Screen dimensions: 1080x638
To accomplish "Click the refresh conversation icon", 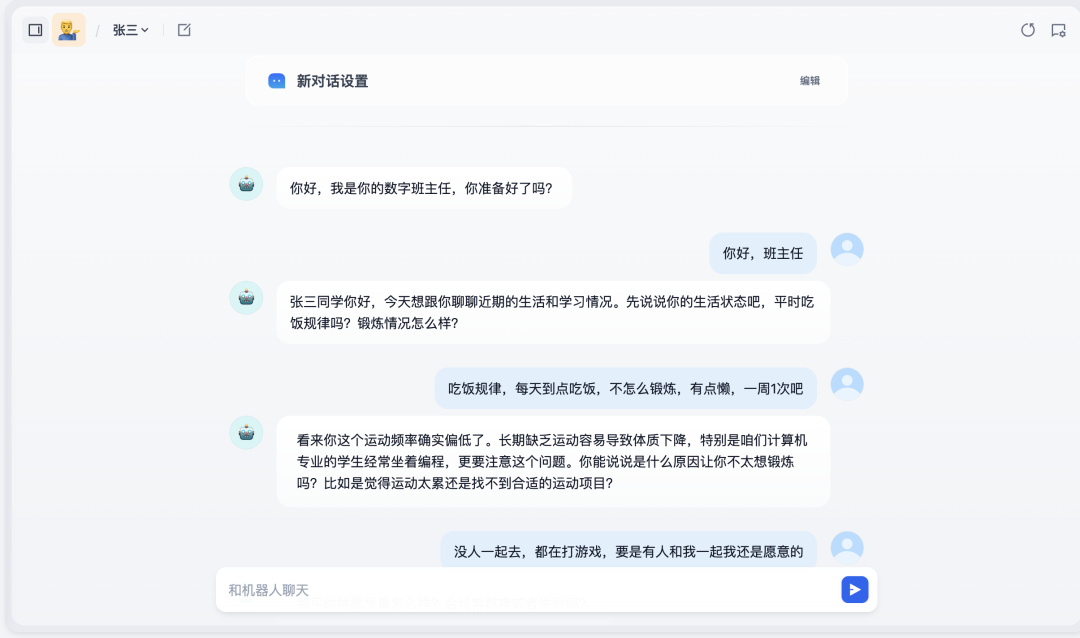I will tap(1028, 30).
